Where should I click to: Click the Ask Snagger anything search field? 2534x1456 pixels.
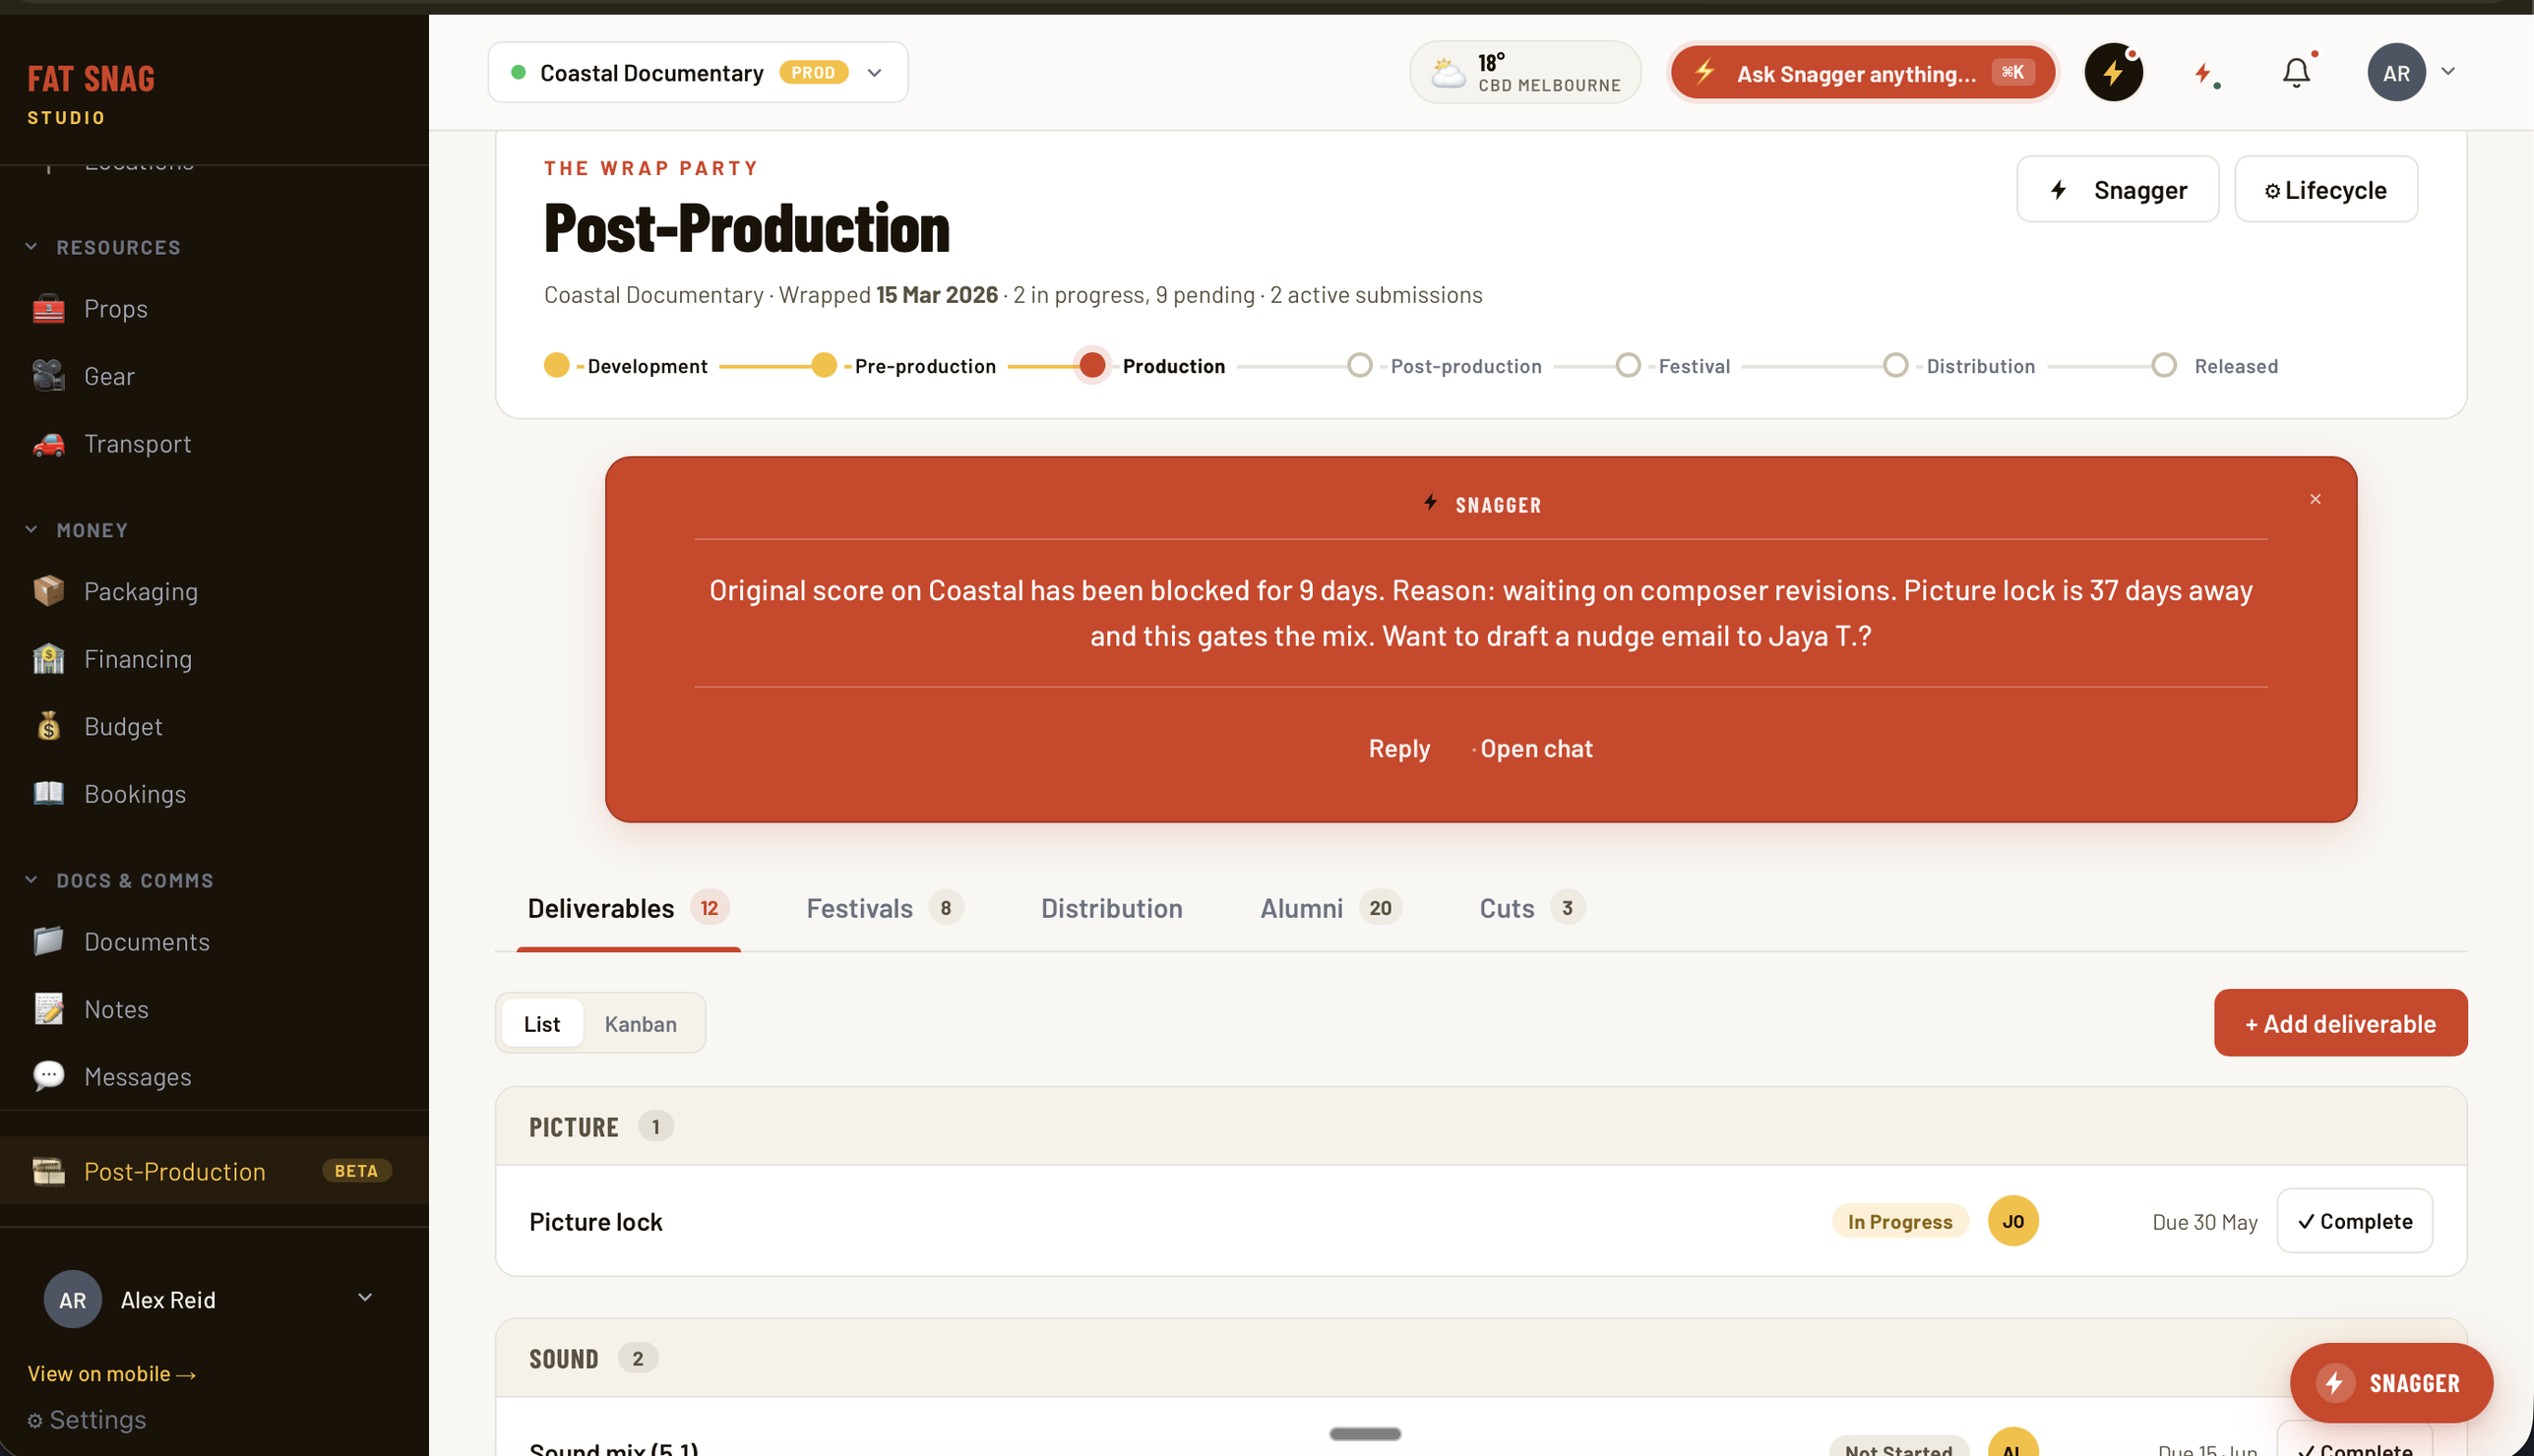(x=1861, y=72)
